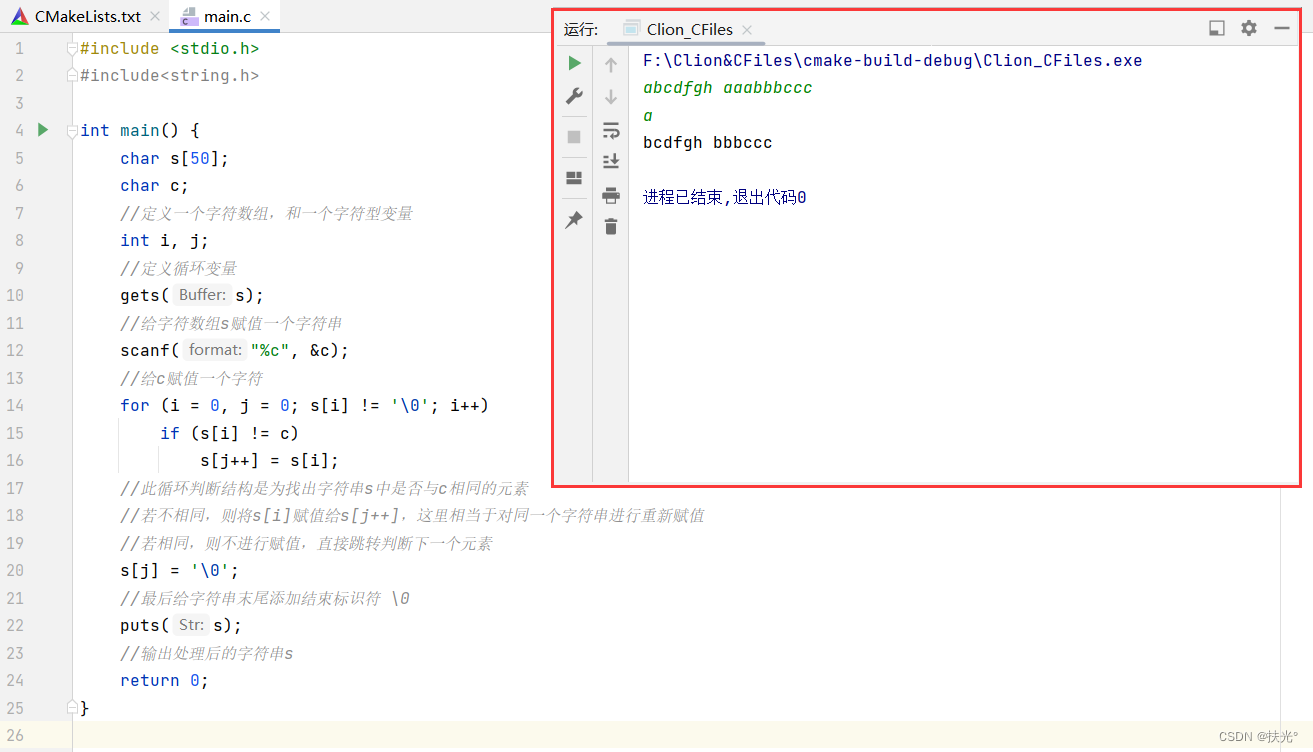Close the Clion_CFiles run tab
Image resolution: width=1313 pixels, height=752 pixels.
747,30
